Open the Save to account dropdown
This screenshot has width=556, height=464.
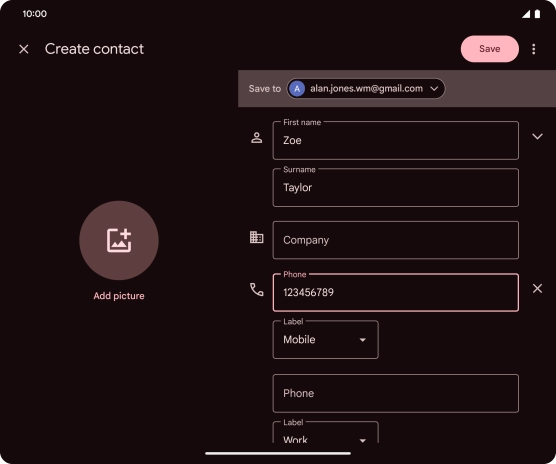pos(366,89)
